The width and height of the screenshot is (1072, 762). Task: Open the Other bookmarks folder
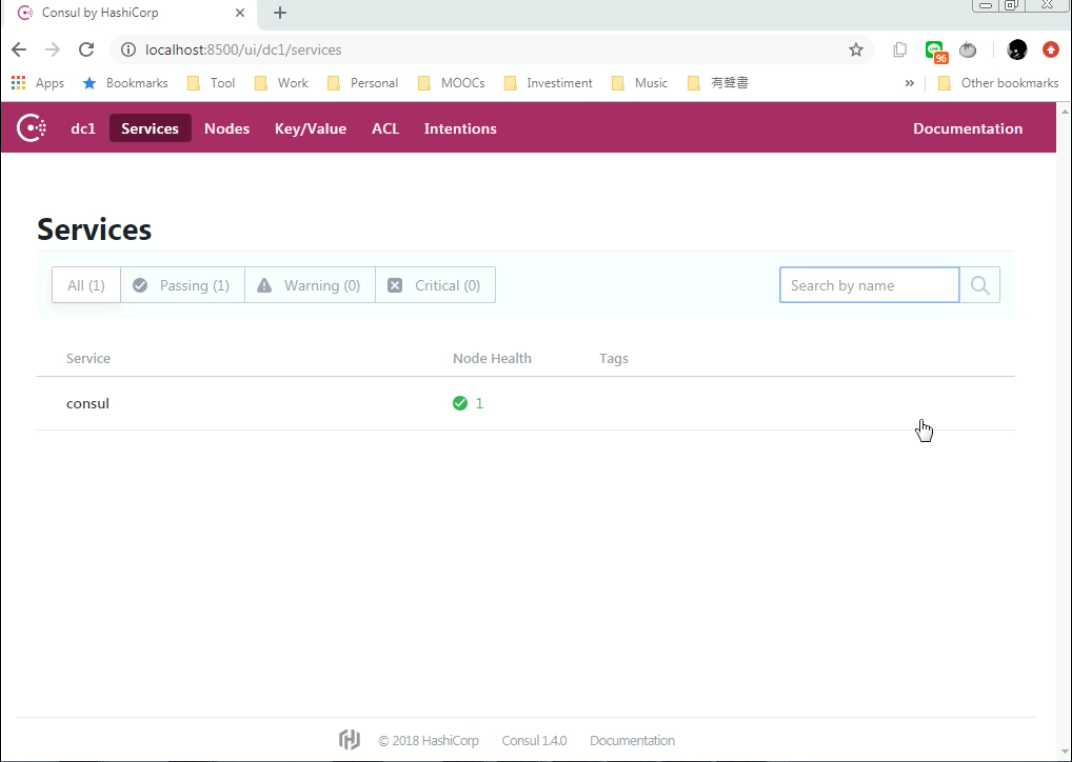coord(998,83)
